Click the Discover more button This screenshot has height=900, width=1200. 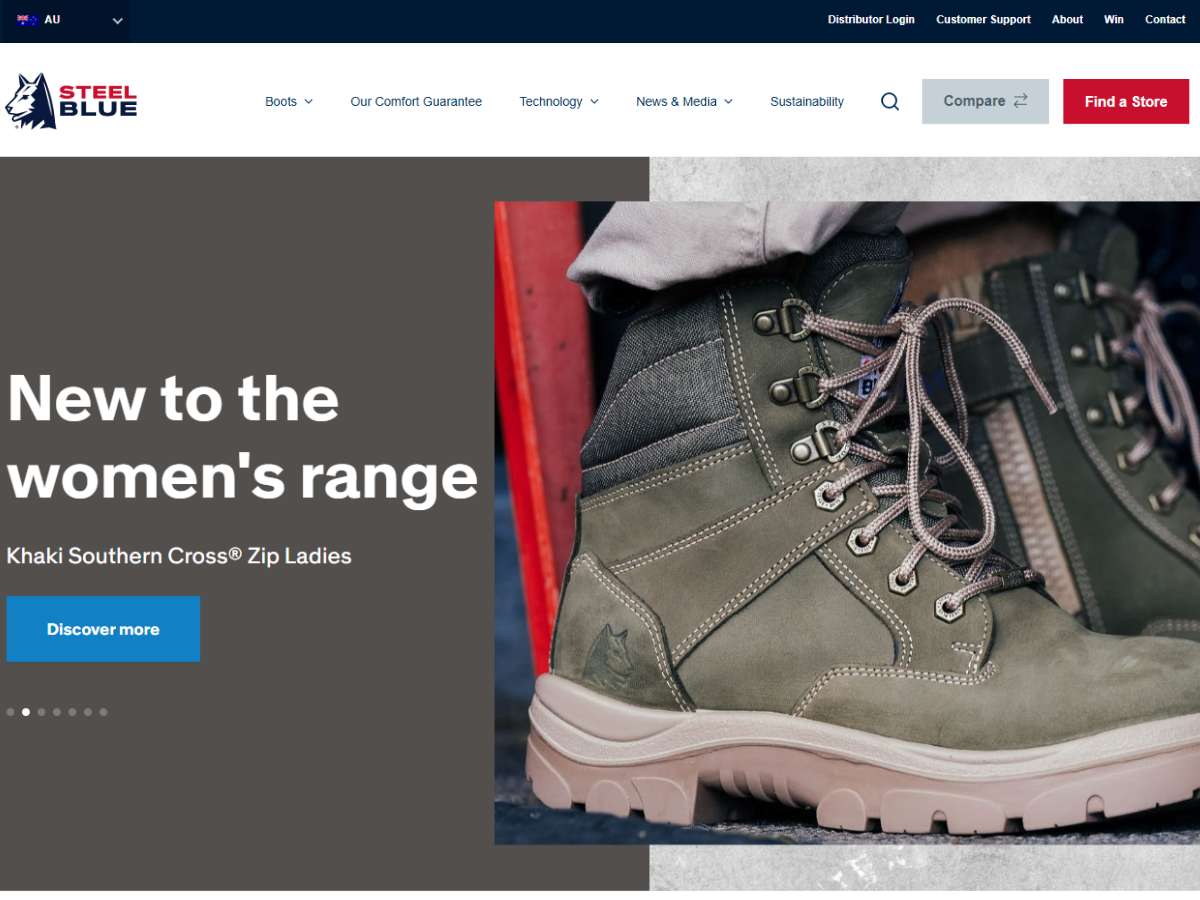(103, 629)
